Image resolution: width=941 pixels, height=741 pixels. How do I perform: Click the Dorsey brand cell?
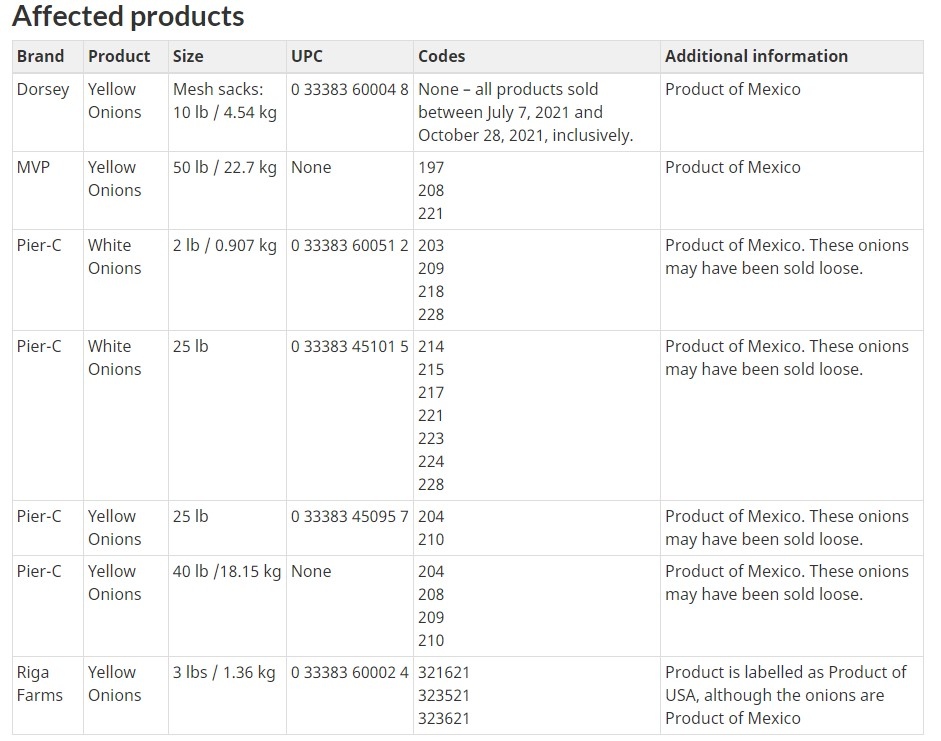pyautogui.click(x=43, y=89)
